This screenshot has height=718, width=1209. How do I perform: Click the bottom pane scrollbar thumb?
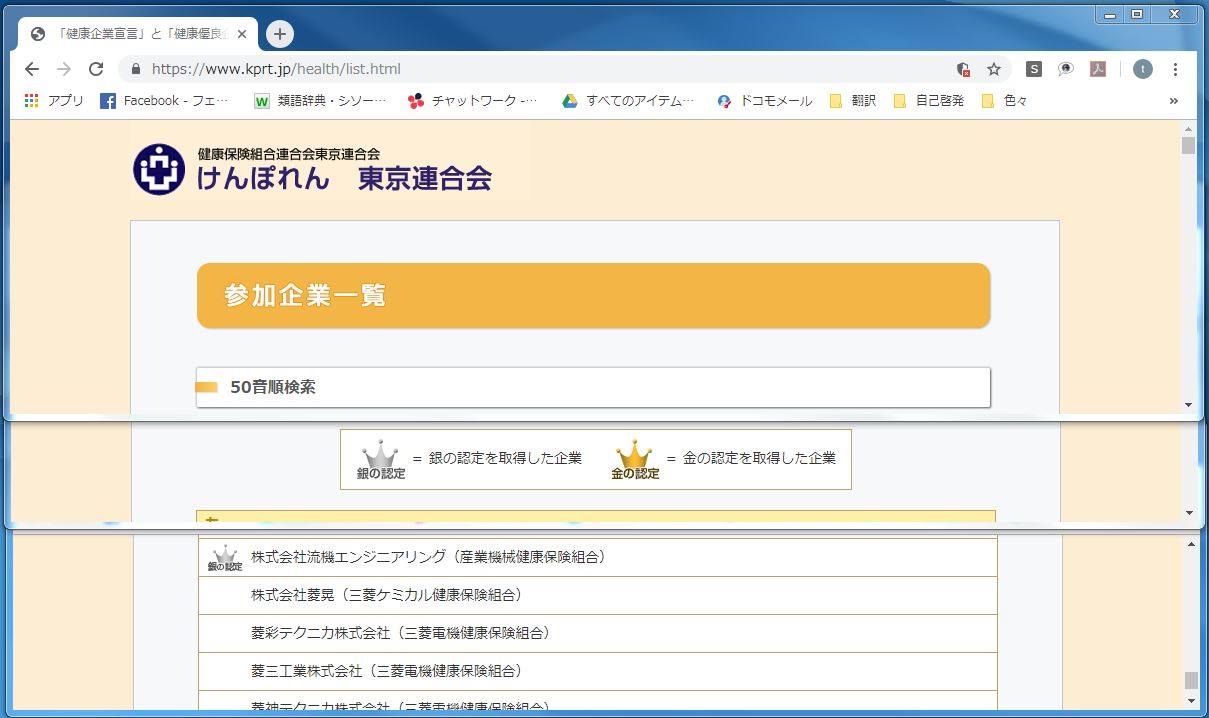1190,680
